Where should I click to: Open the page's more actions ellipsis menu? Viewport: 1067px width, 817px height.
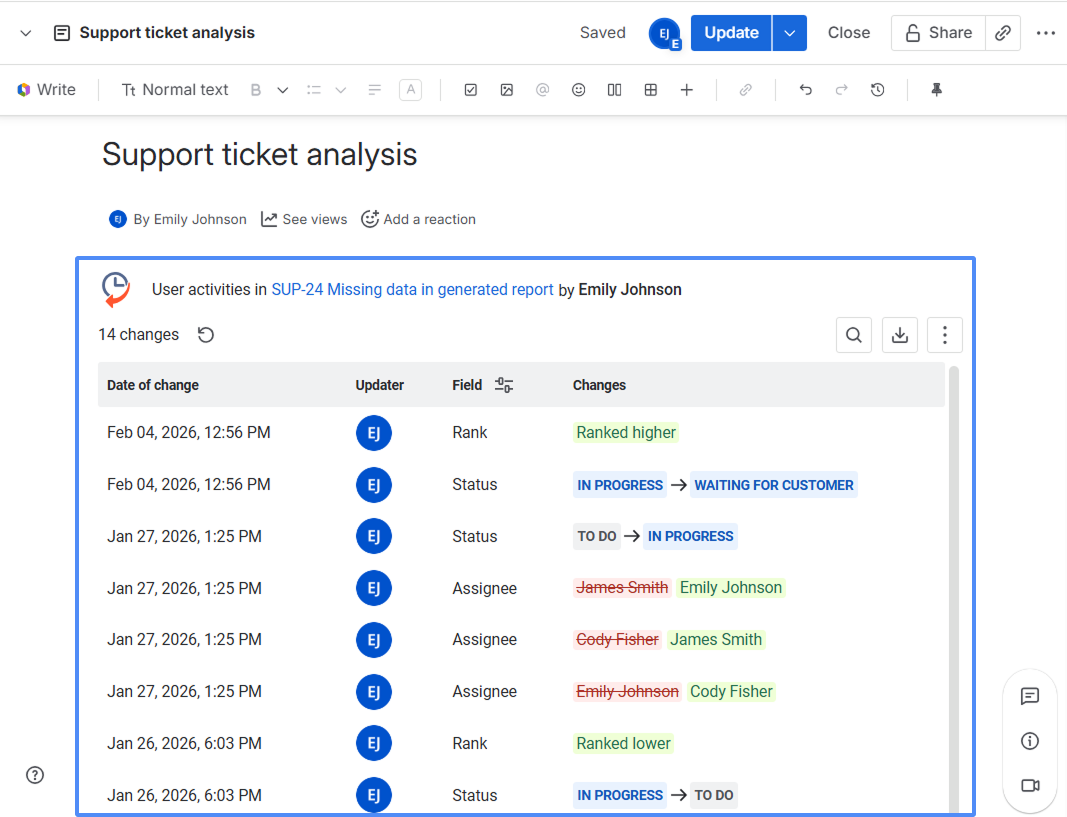coord(1046,33)
